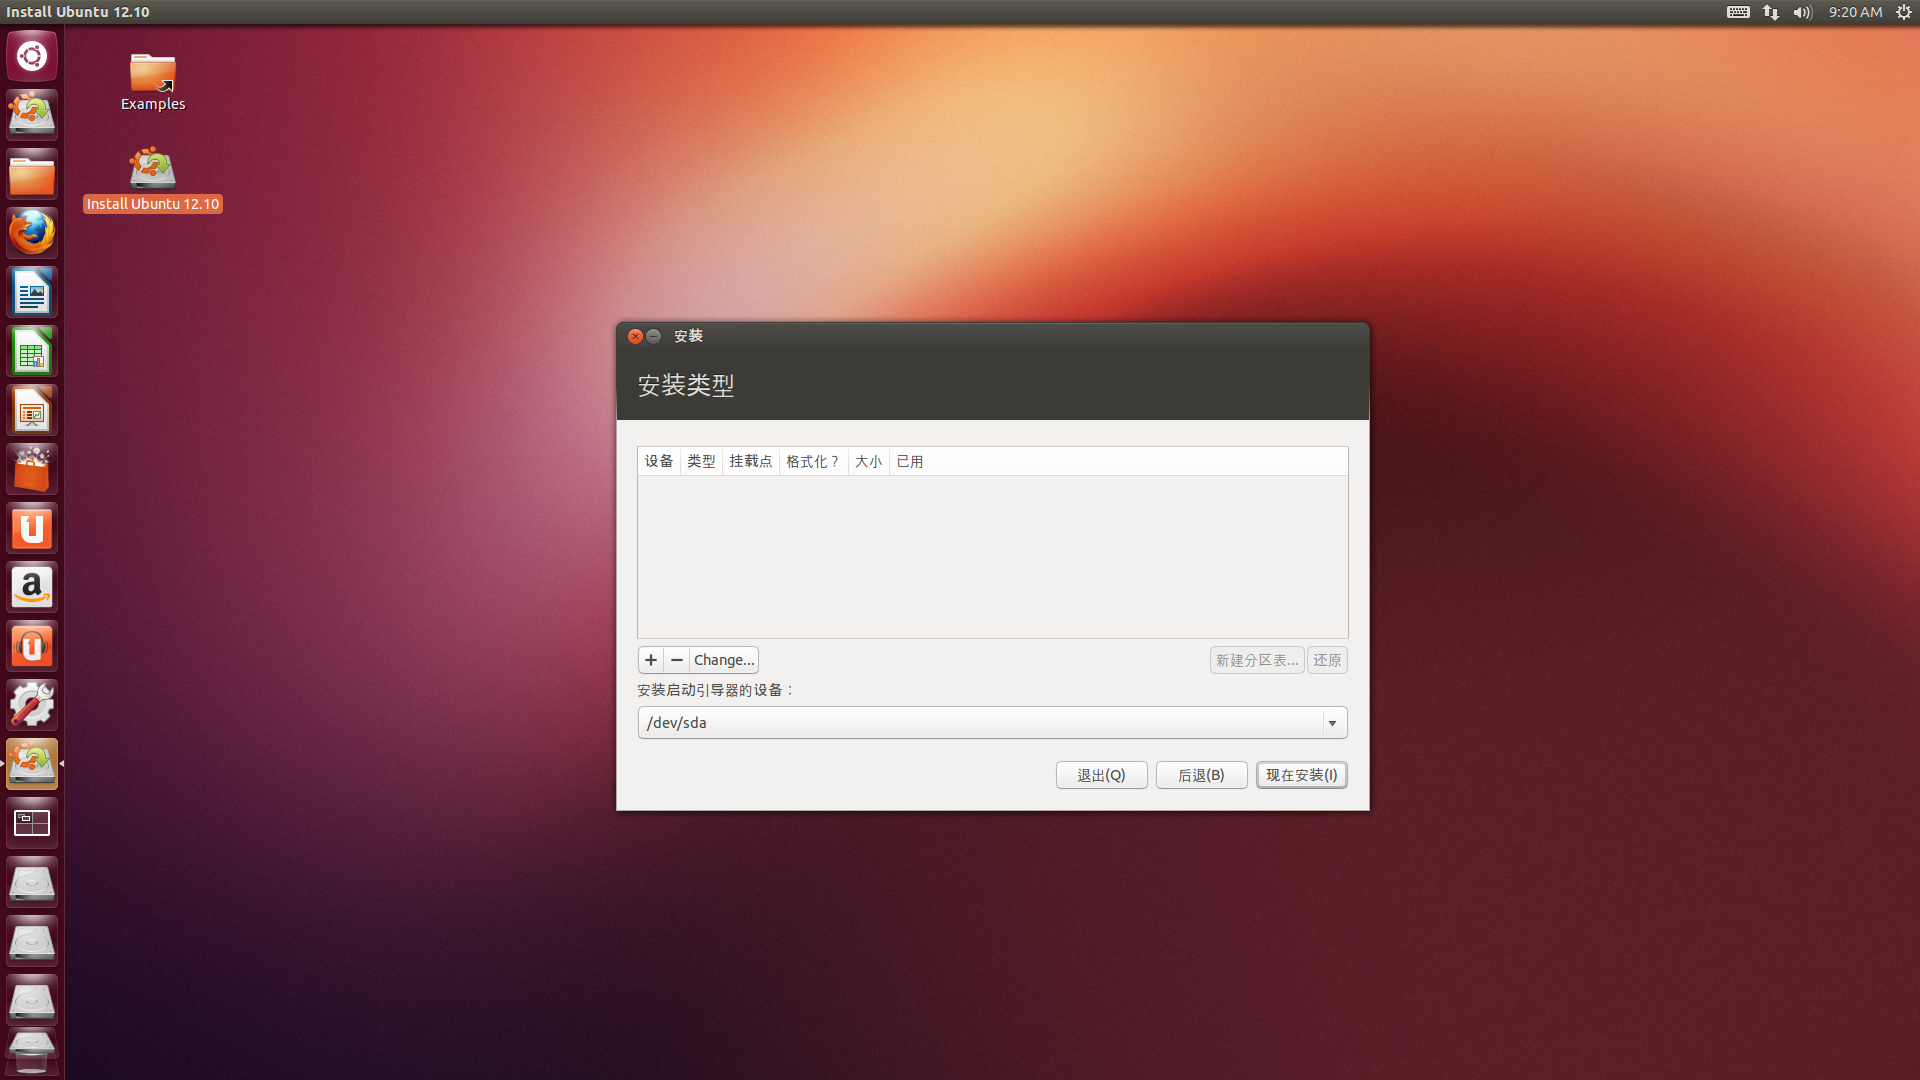Open LibreOffice Impress from launcher
The width and height of the screenshot is (1920, 1080).
point(32,410)
